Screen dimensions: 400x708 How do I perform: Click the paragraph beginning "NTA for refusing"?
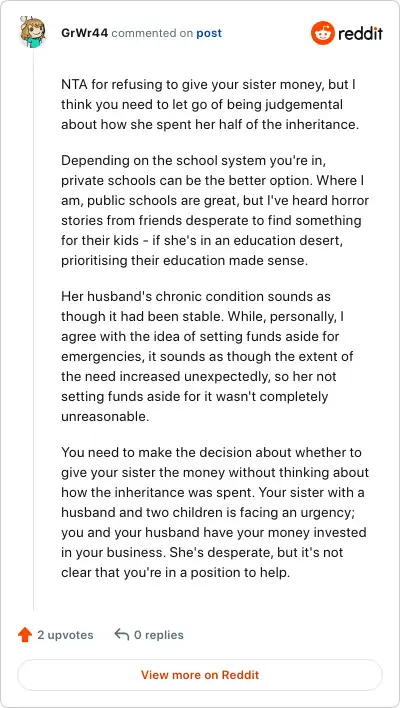[210, 105]
